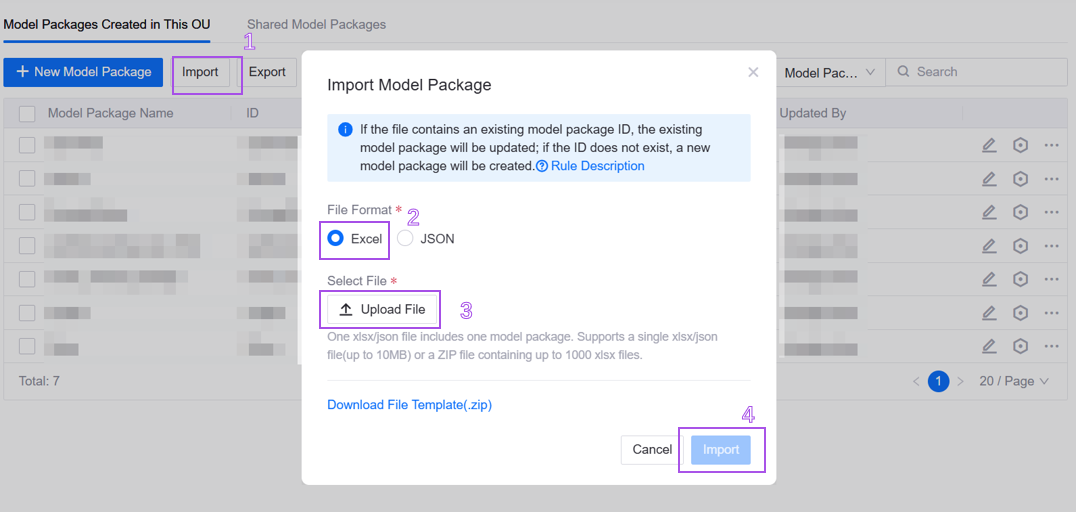Choose the JSON file format option
This screenshot has height=512, width=1076.
(x=405, y=239)
